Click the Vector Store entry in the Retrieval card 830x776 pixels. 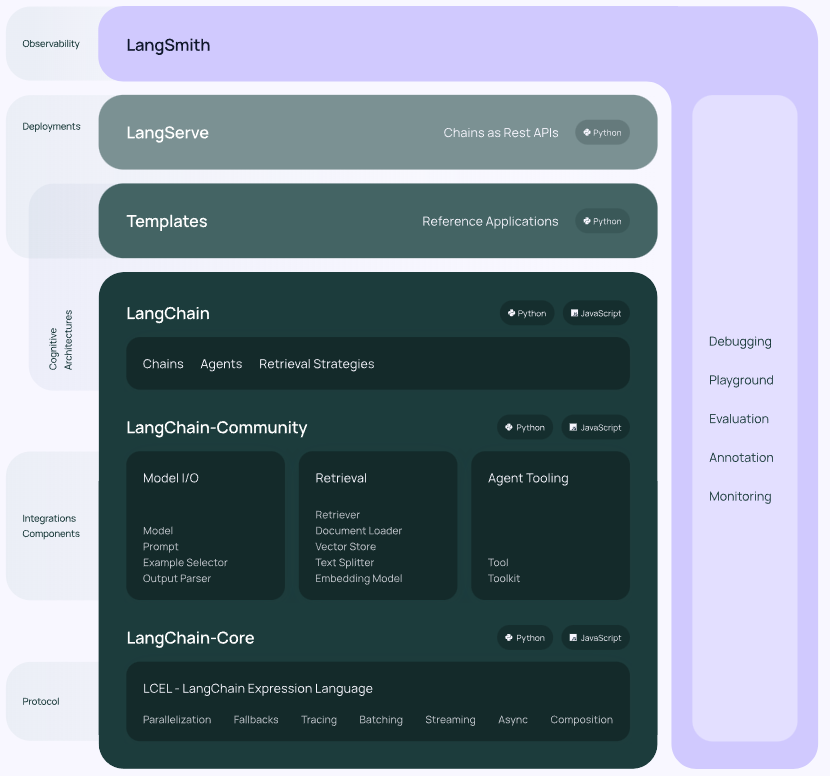[345, 547]
